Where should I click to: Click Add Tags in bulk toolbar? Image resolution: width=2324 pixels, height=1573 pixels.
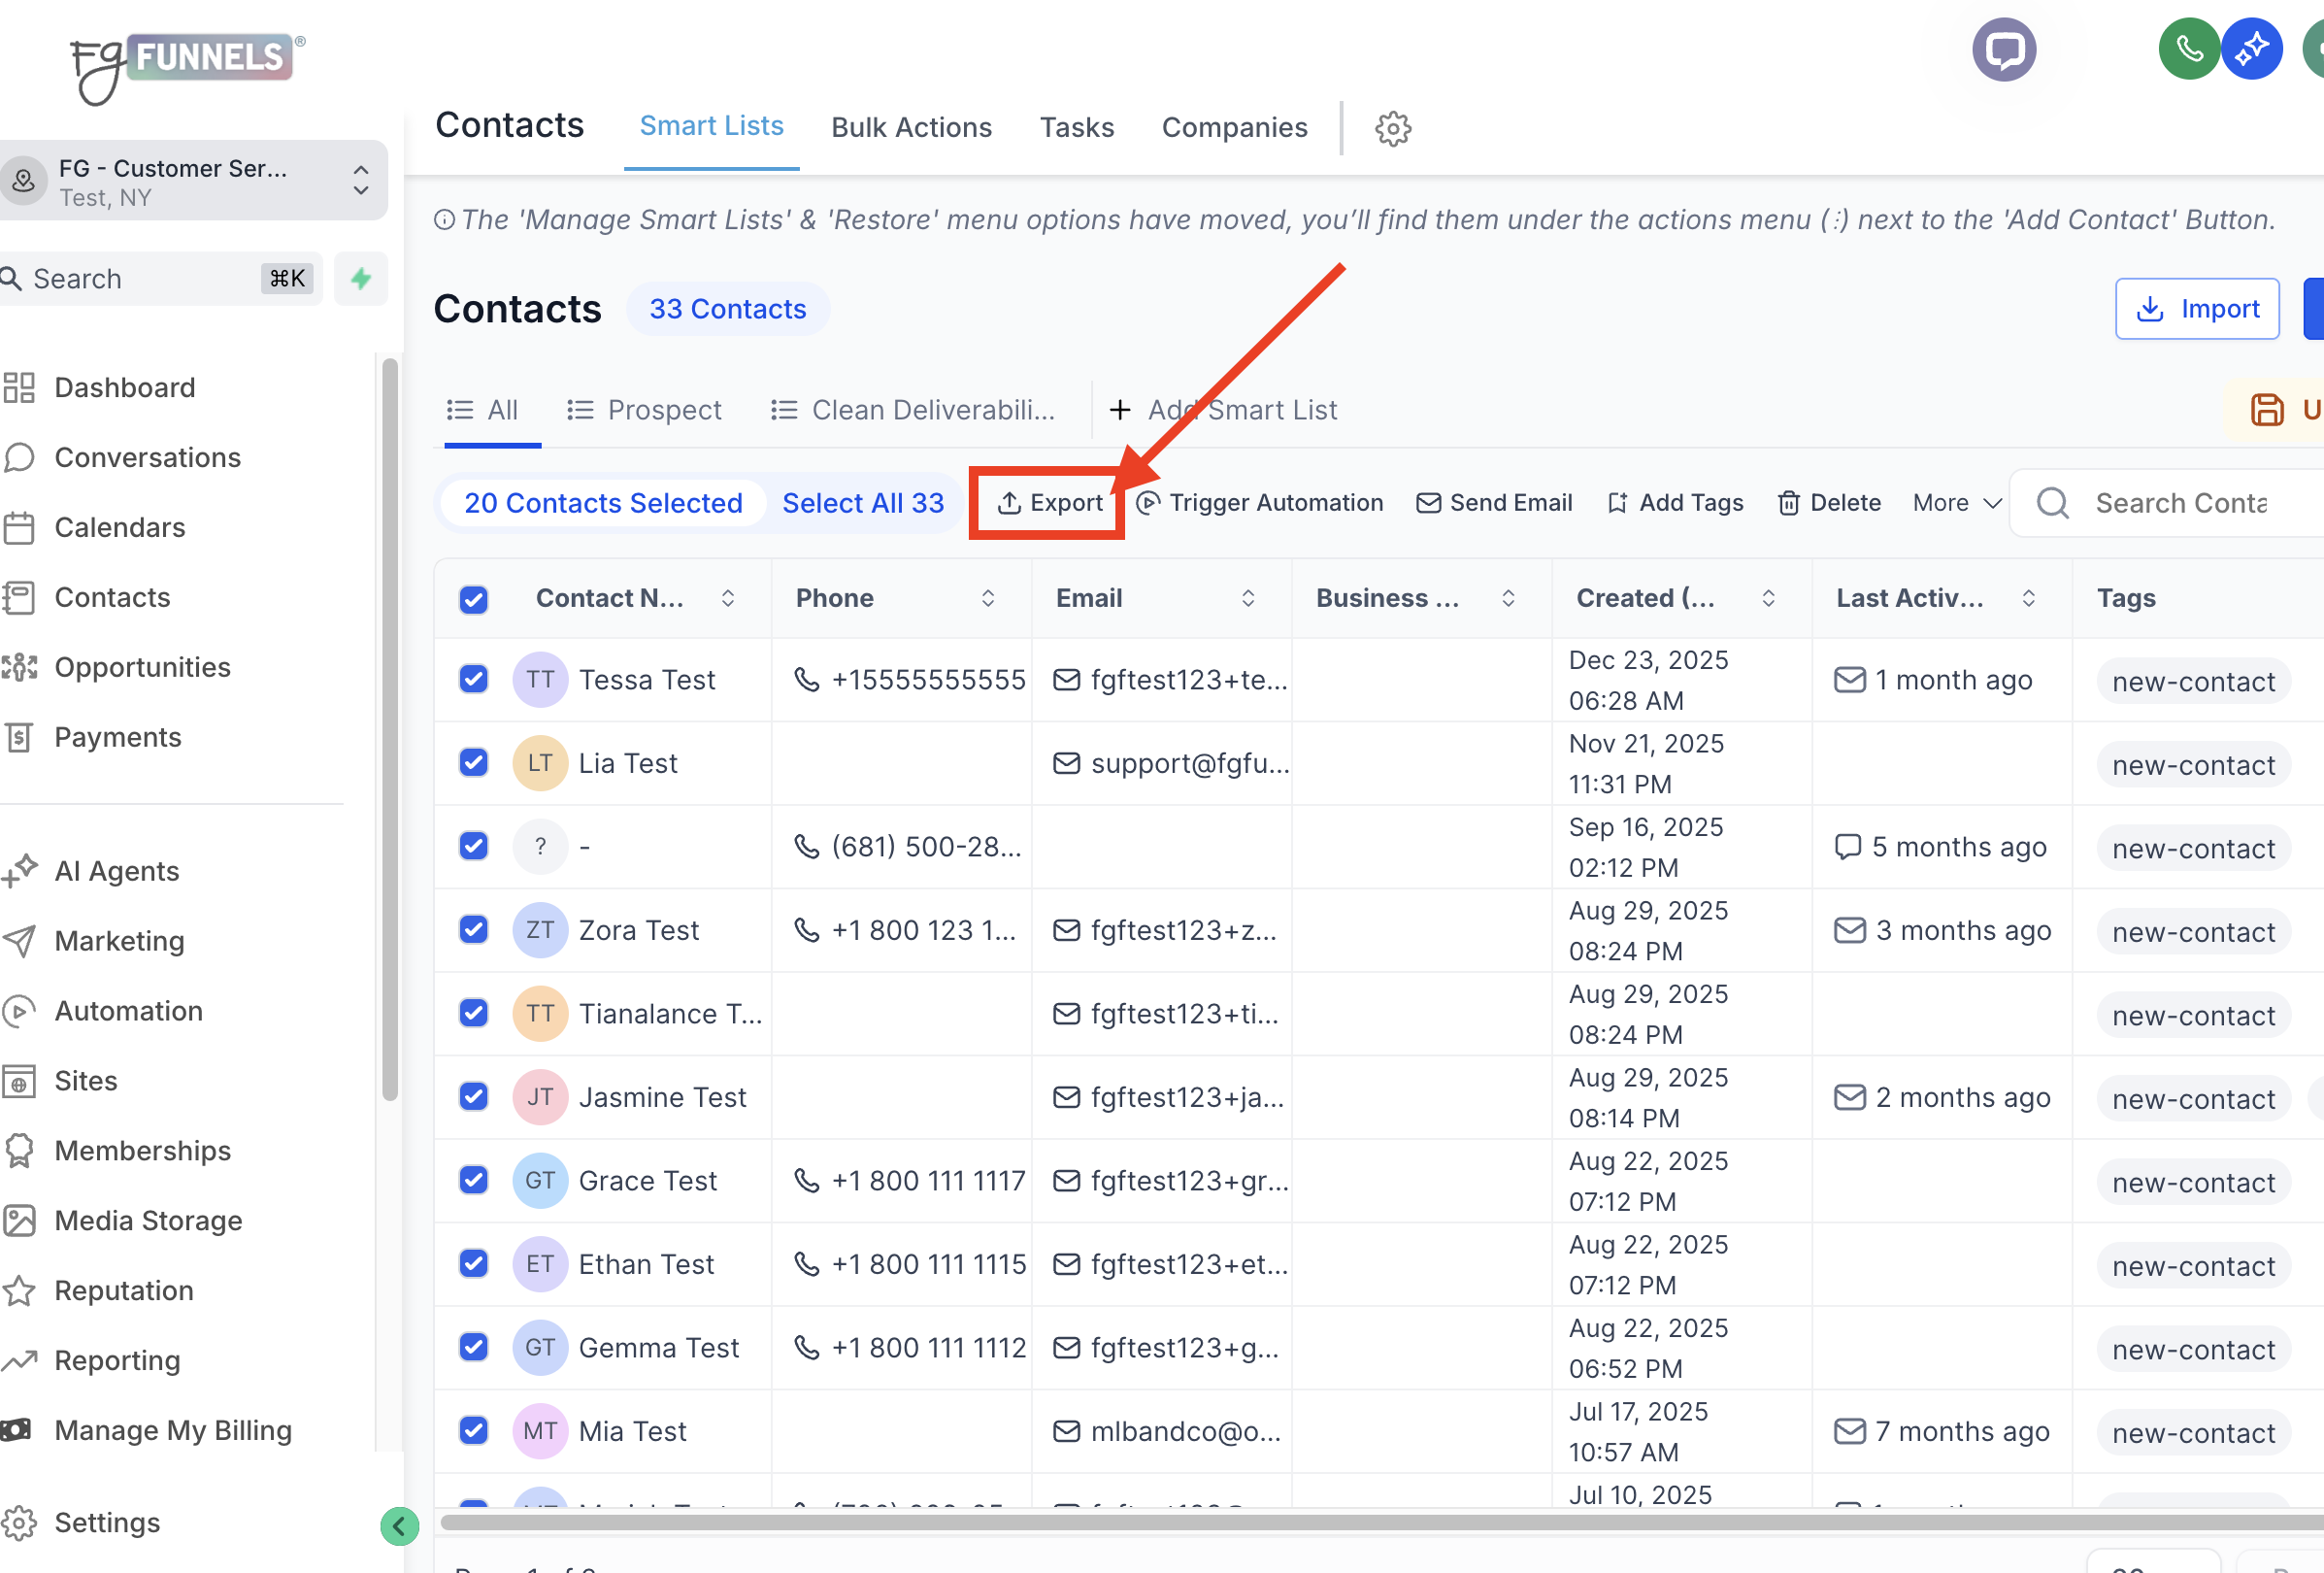tap(1675, 503)
